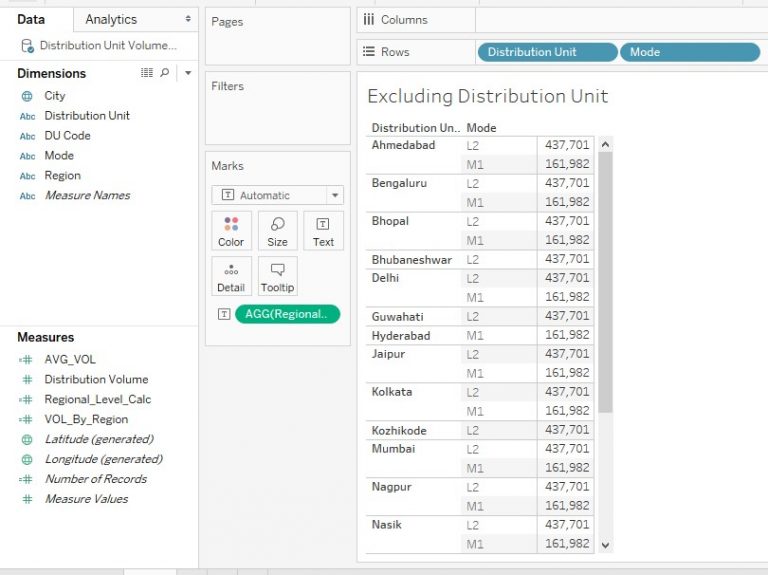Click the globe icon next to City
Screen dimensions: 768x575
click(27, 96)
